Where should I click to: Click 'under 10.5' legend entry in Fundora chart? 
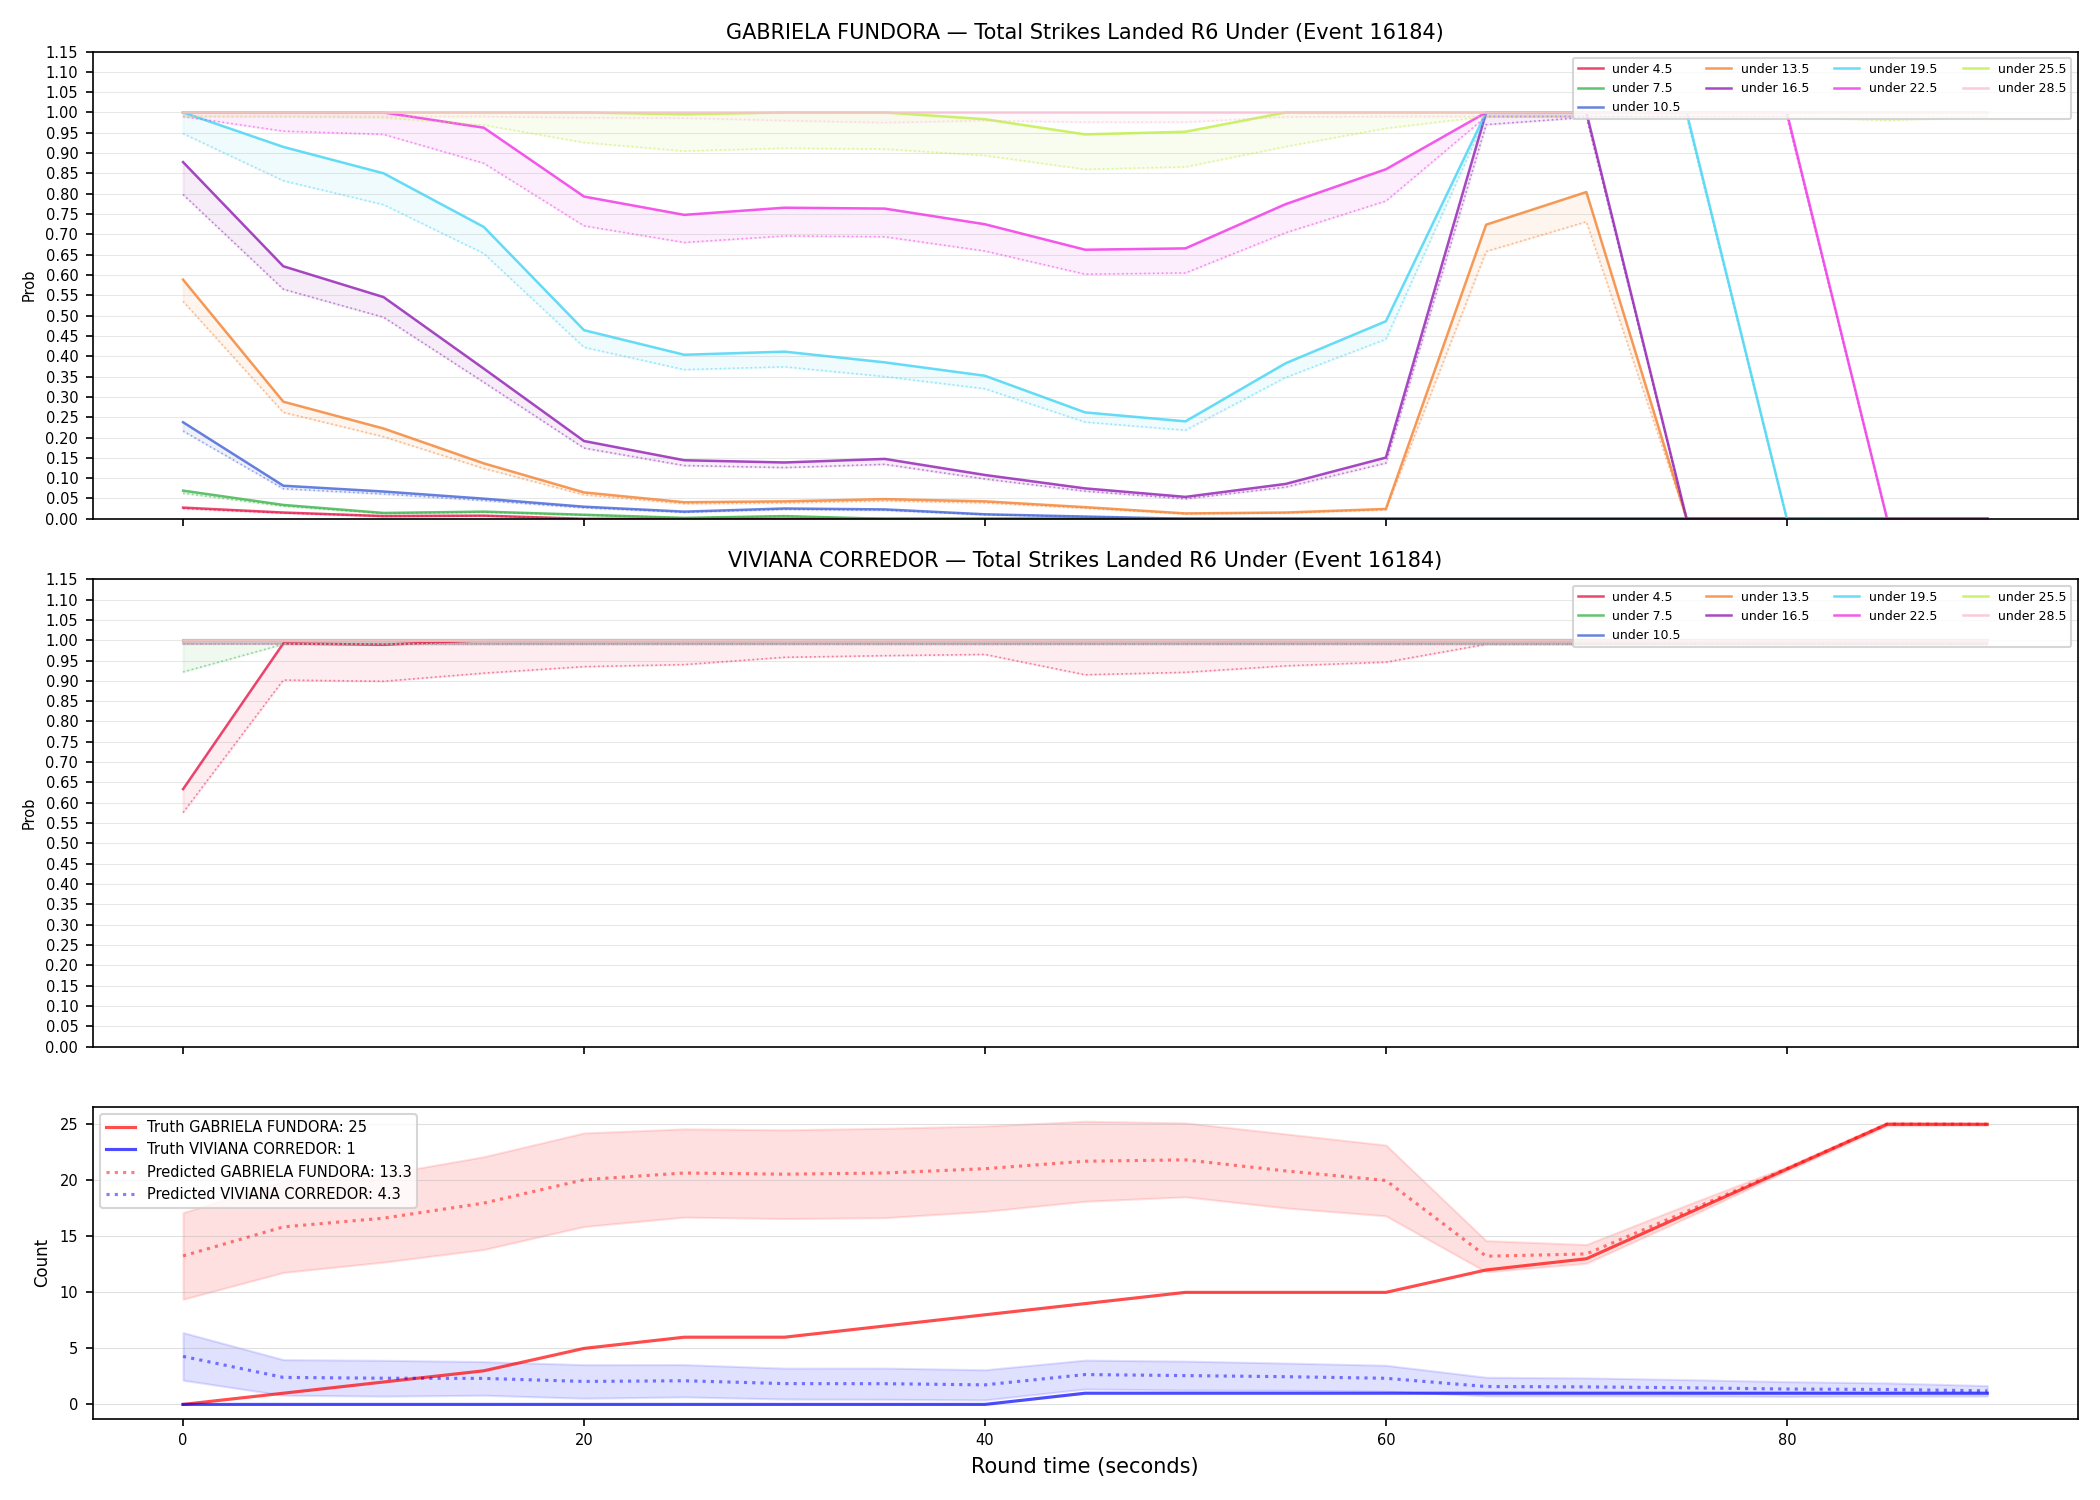tap(1629, 107)
